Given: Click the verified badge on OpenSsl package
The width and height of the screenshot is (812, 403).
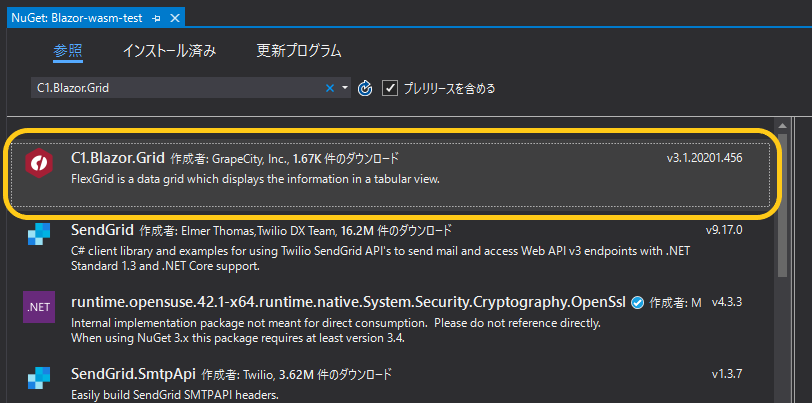Looking at the screenshot, I should tap(638, 302).
